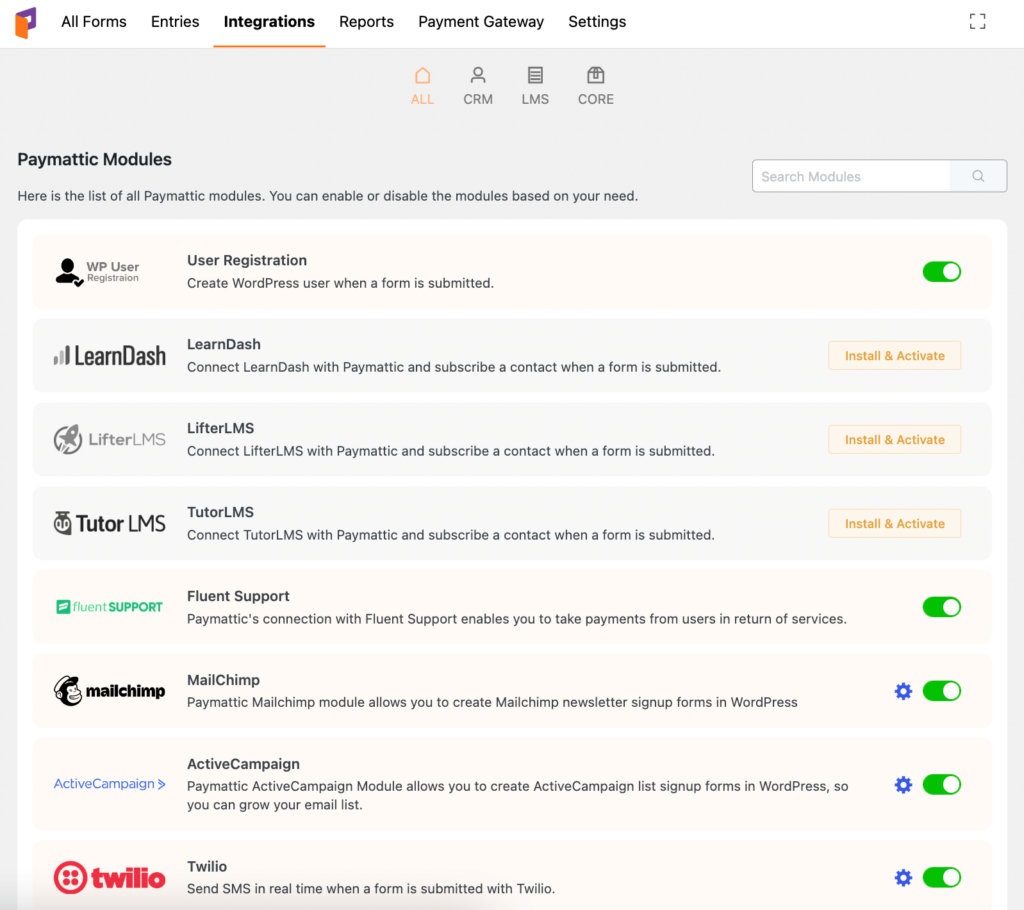Go to the Entries tab
Screen dimensions: 1024x910
pyautogui.click(x=175, y=22)
